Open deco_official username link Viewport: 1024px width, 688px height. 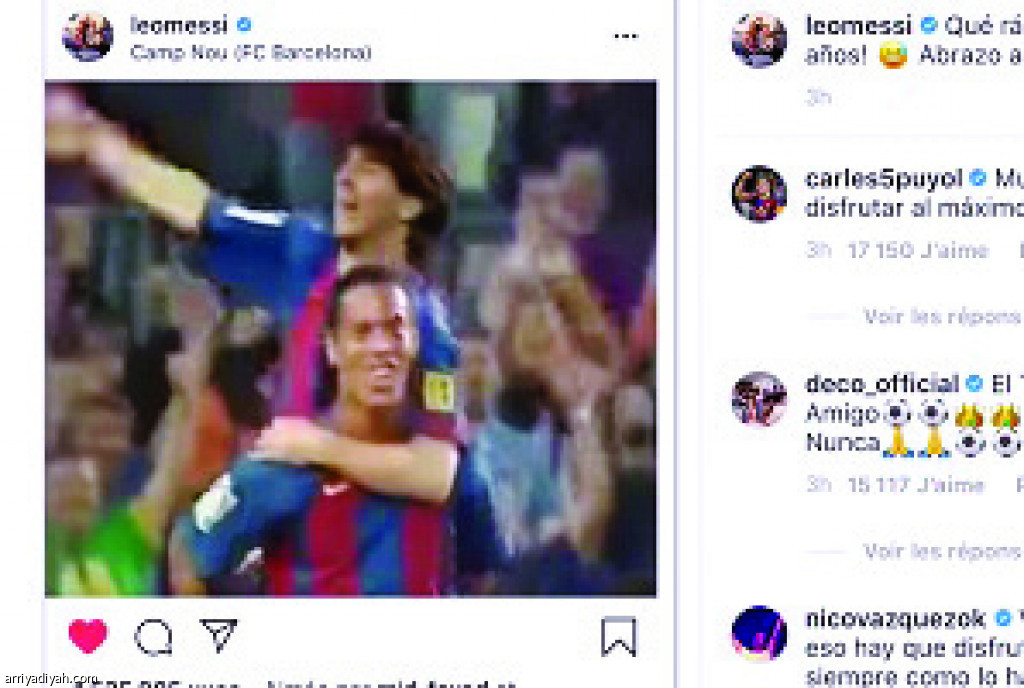click(x=882, y=383)
